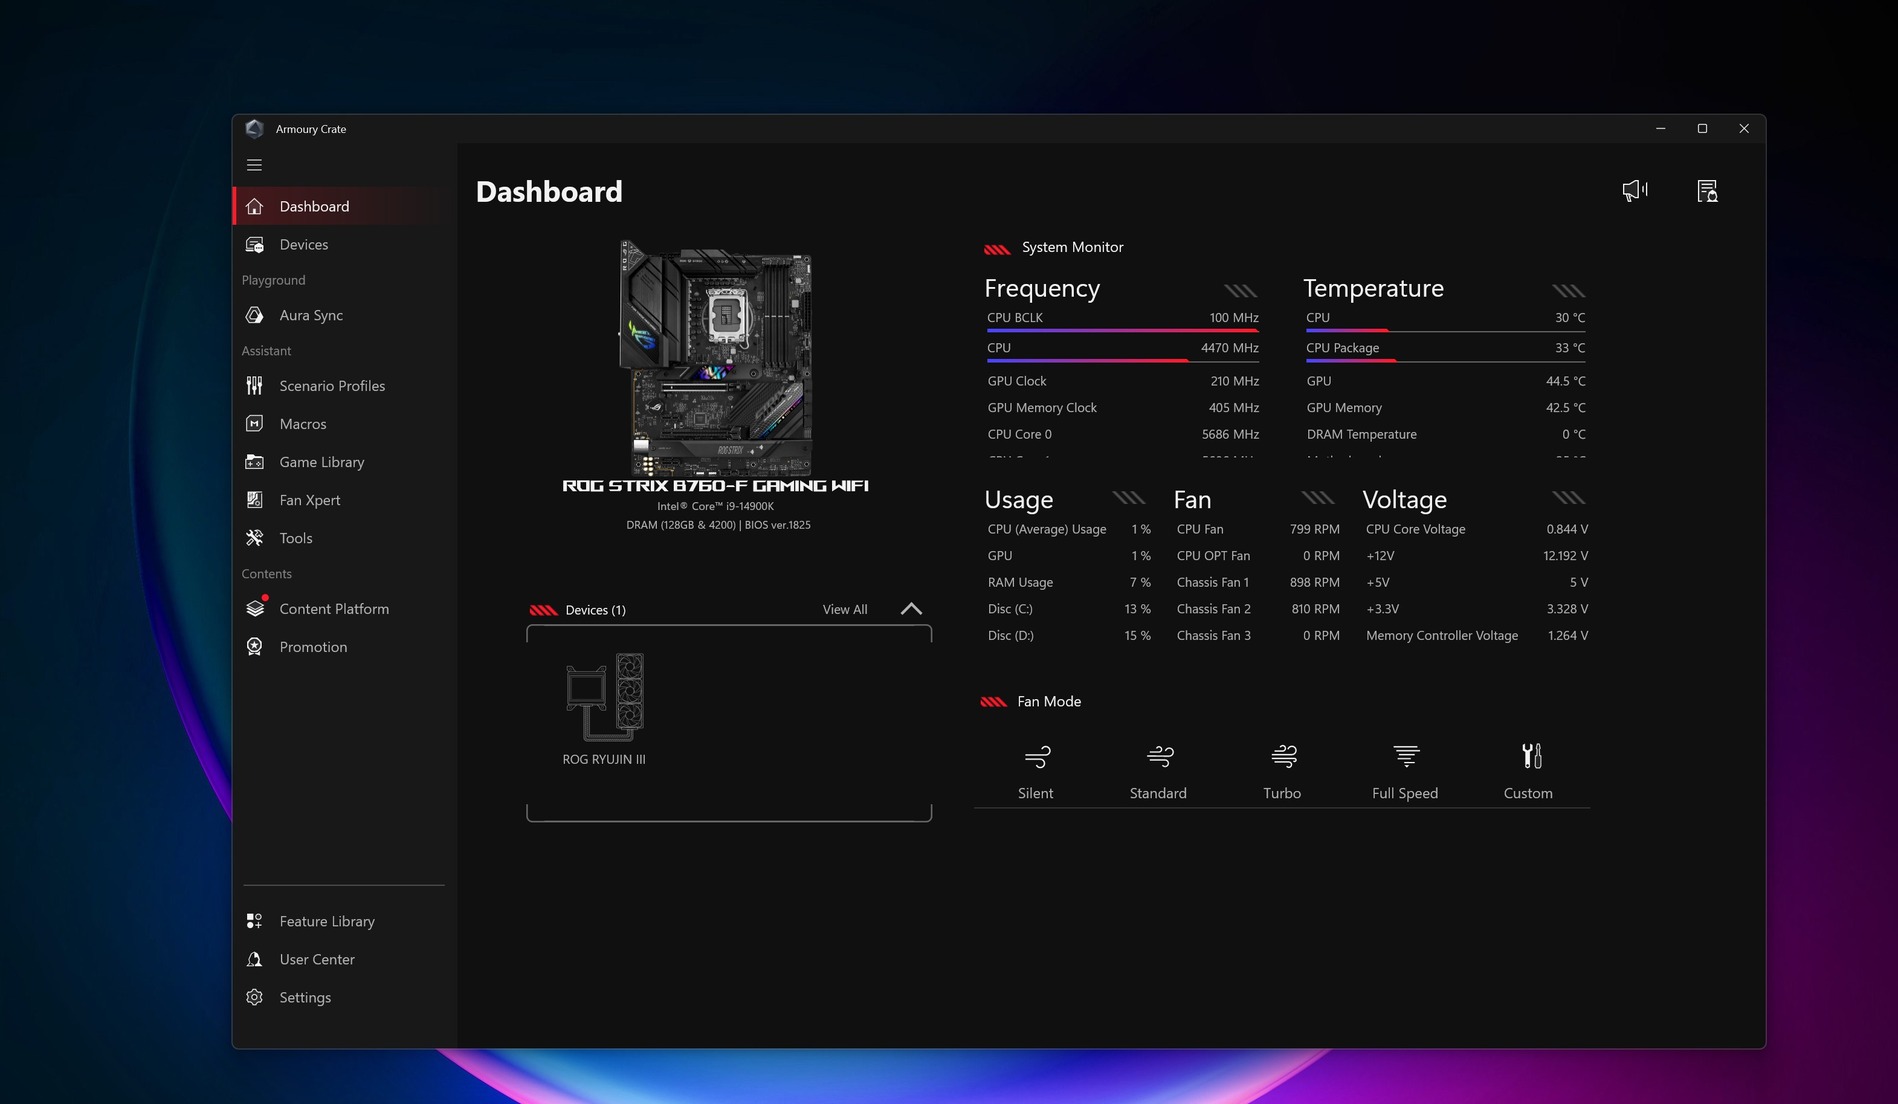
Task: Select the Custom fan mode icon
Action: click(1531, 756)
